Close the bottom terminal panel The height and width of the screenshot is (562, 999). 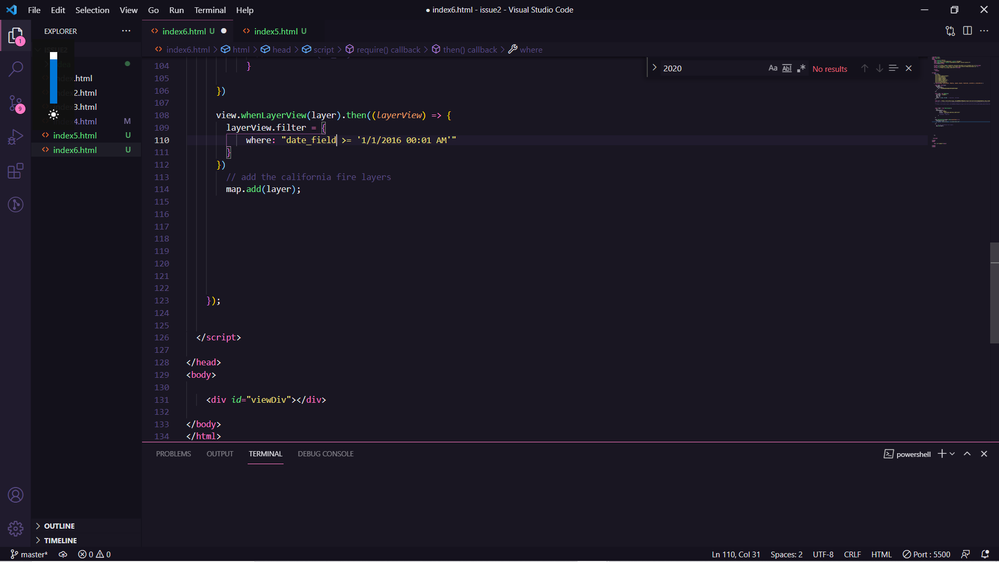pyautogui.click(x=984, y=454)
